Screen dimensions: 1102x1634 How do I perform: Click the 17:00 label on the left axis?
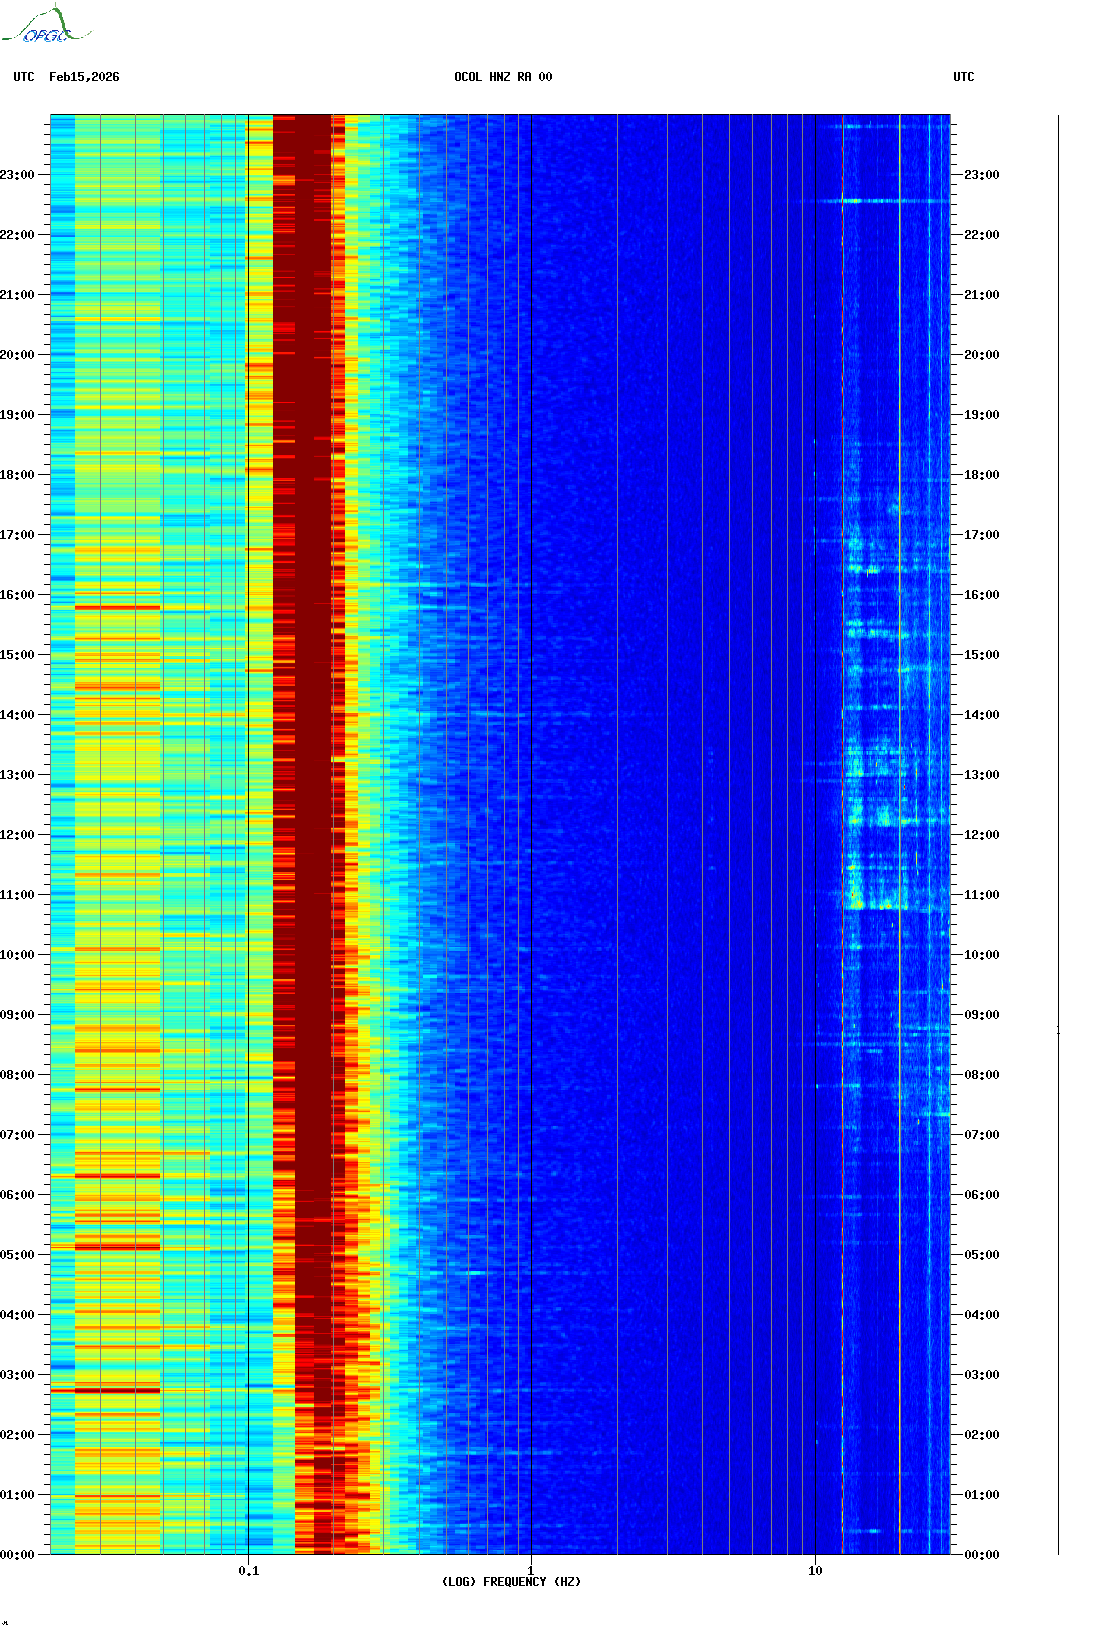pyautogui.click(x=17, y=535)
